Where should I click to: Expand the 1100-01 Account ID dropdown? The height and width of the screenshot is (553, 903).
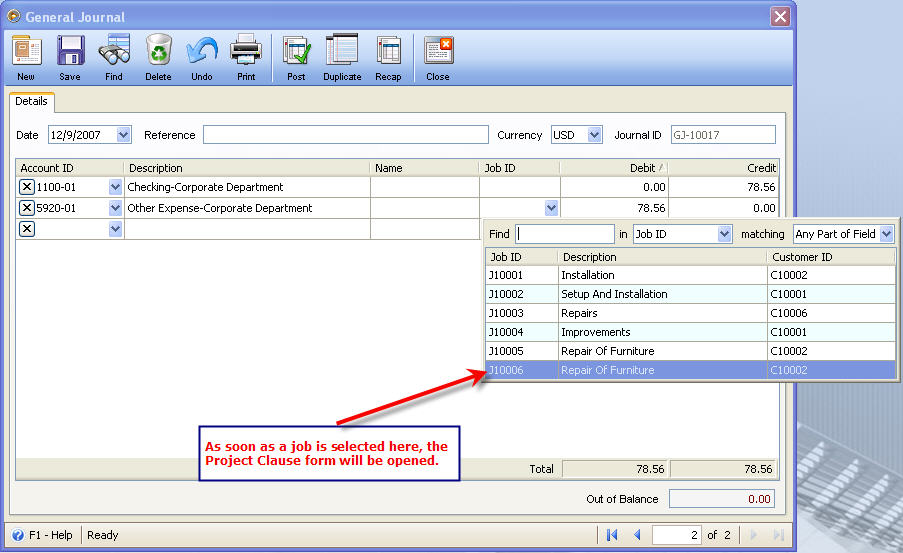(x=115, y=187)
